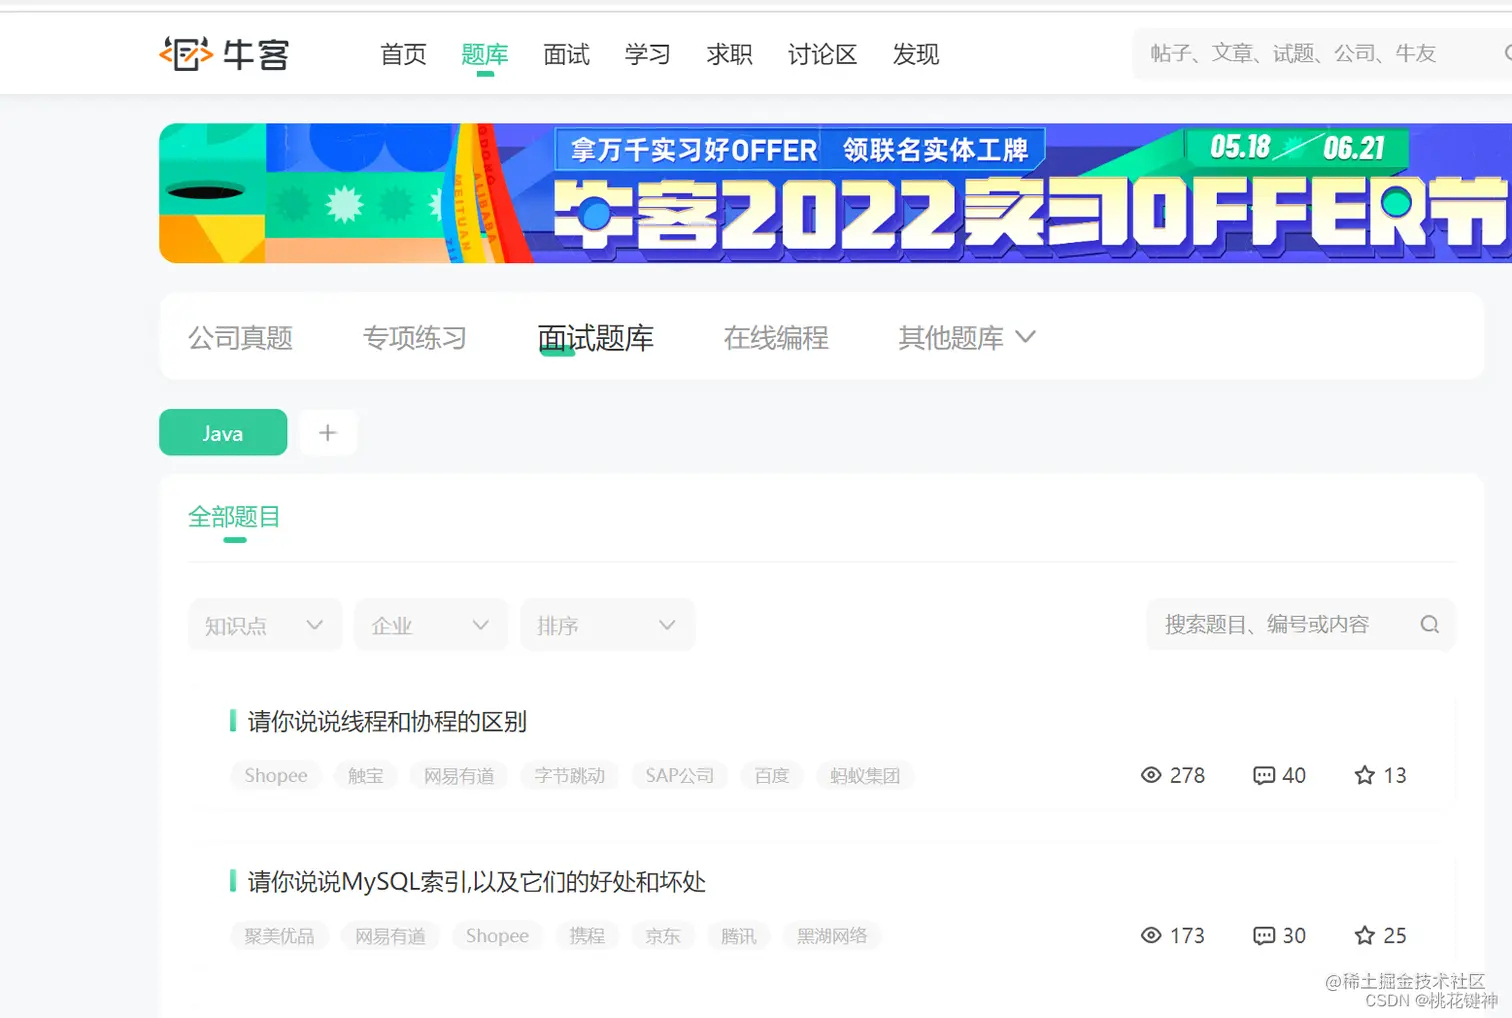This screenshot has height=1018, width=1512.
Task: Expand the 排序 sort dropdown
Action: tap(606, 624)
